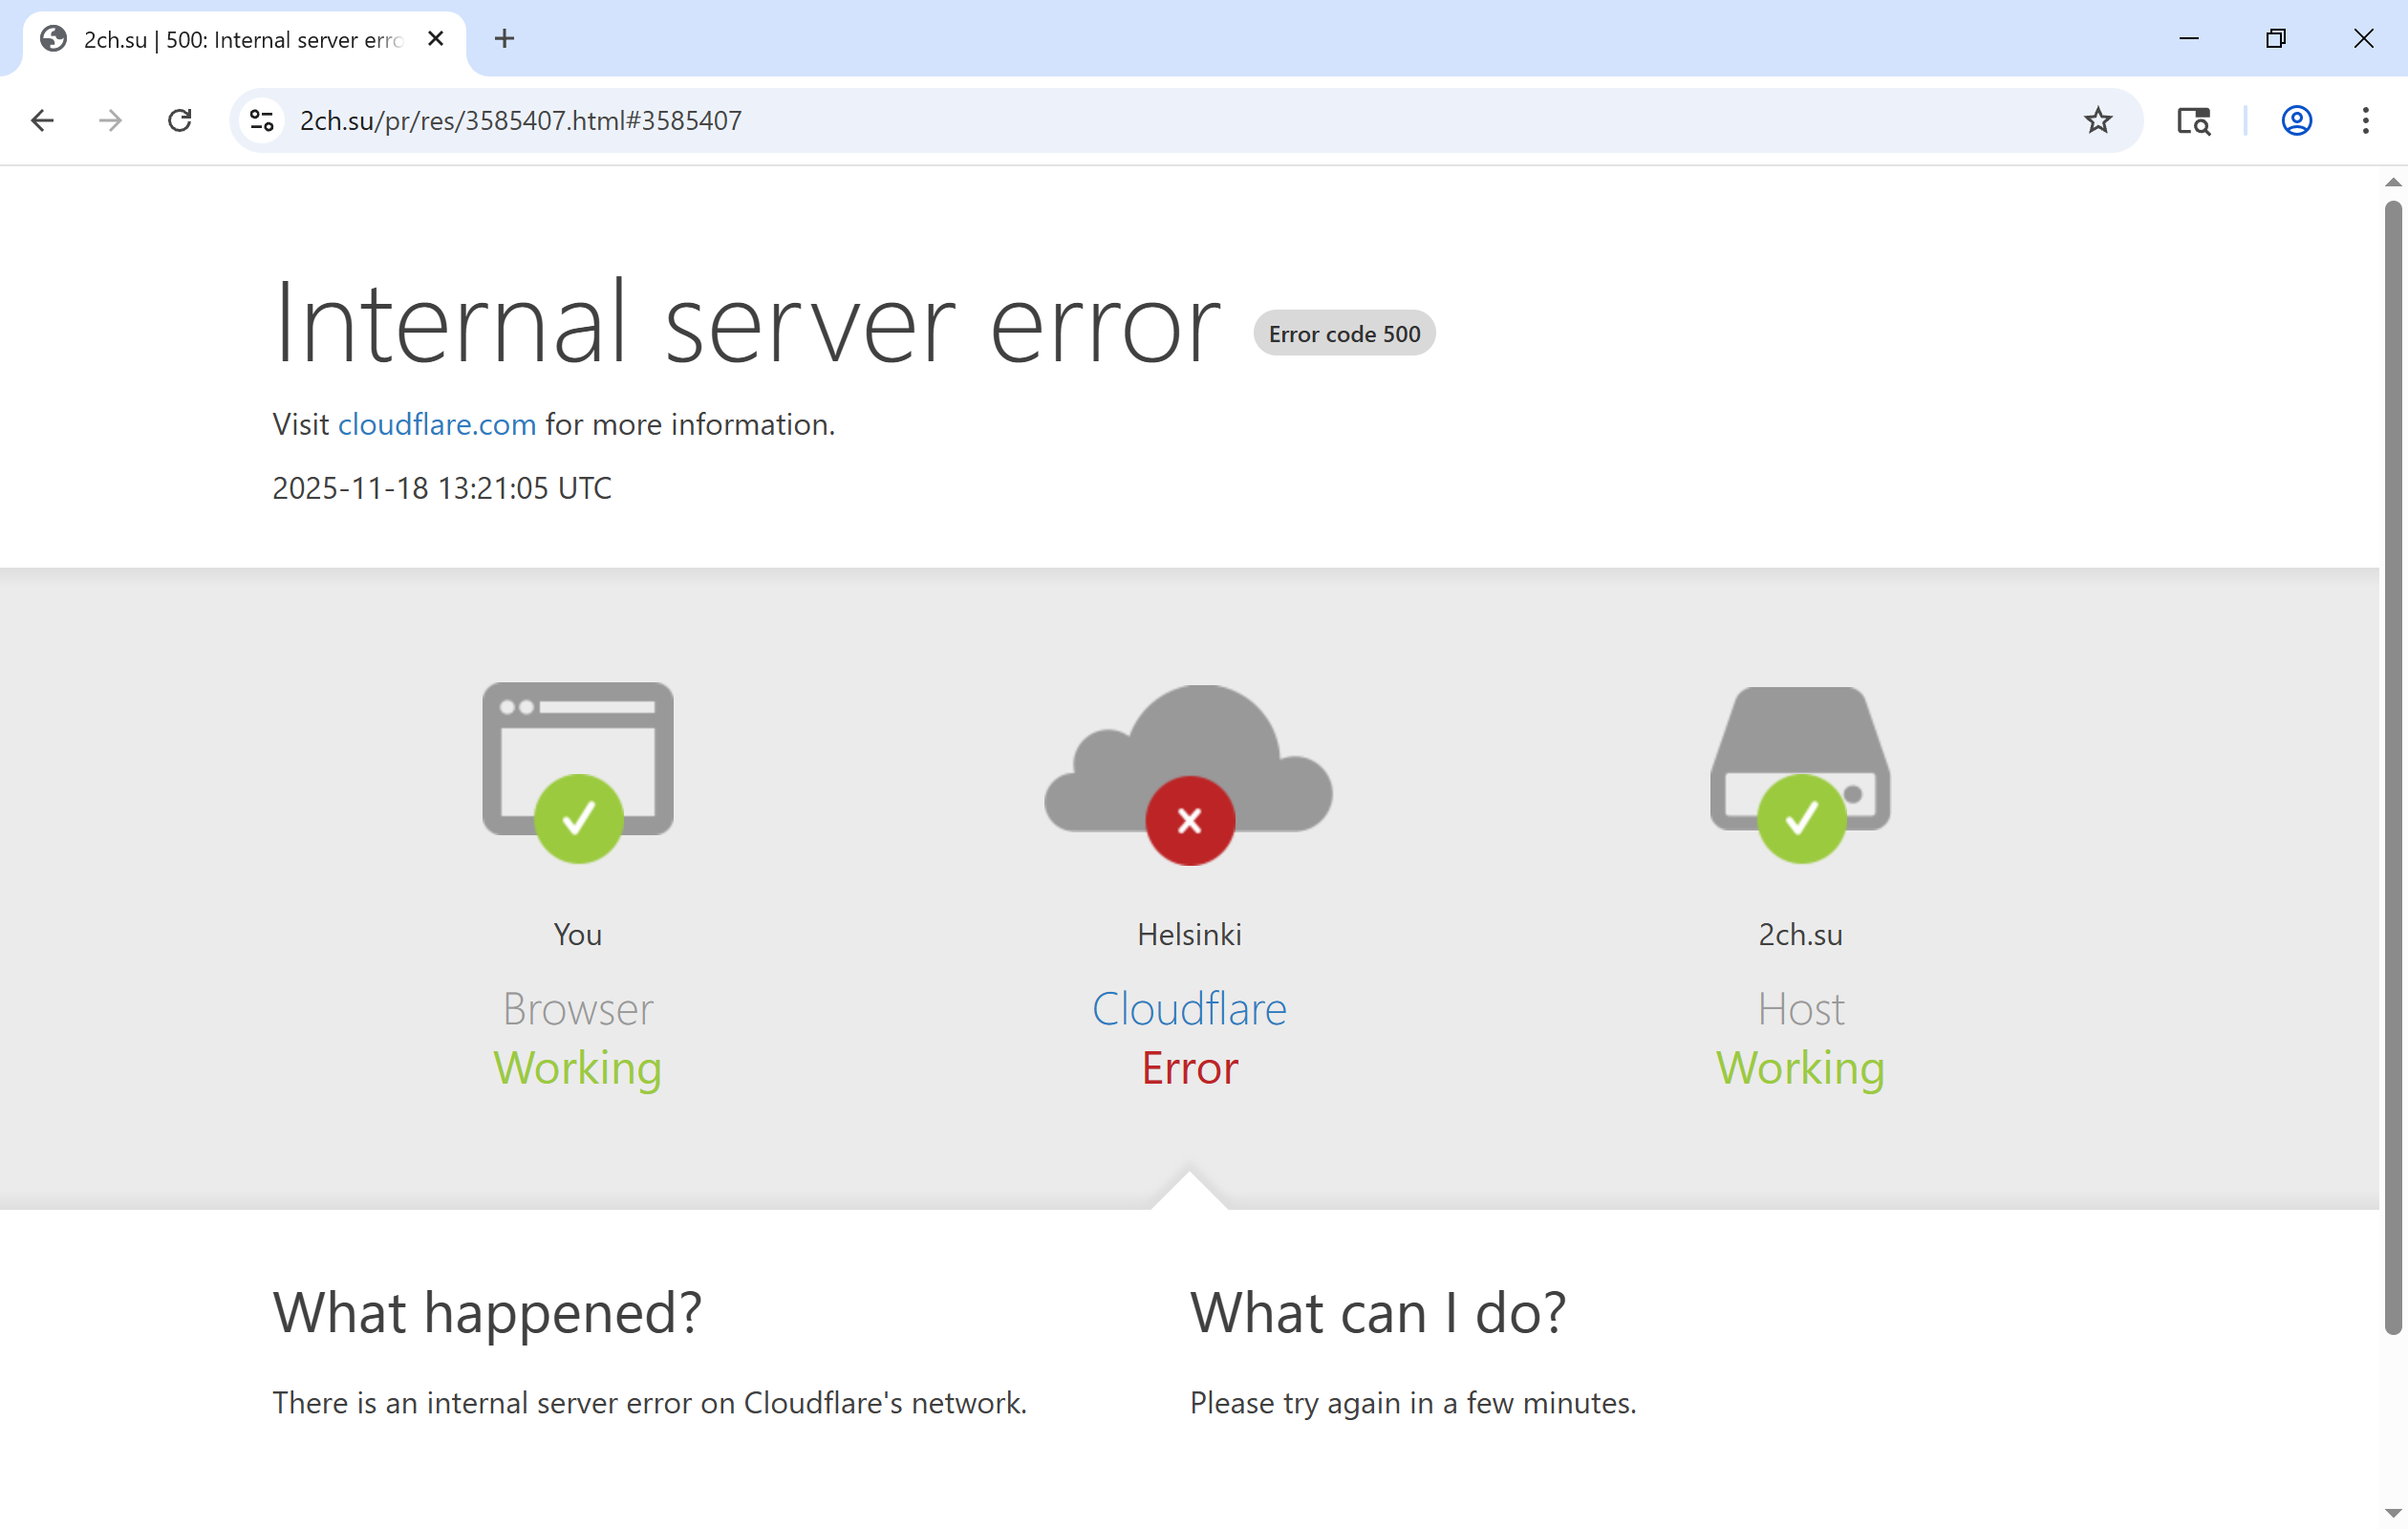Screen dimensions: 2408x1529
Task: Open the Google Lens search icon
Action: 2193,121
